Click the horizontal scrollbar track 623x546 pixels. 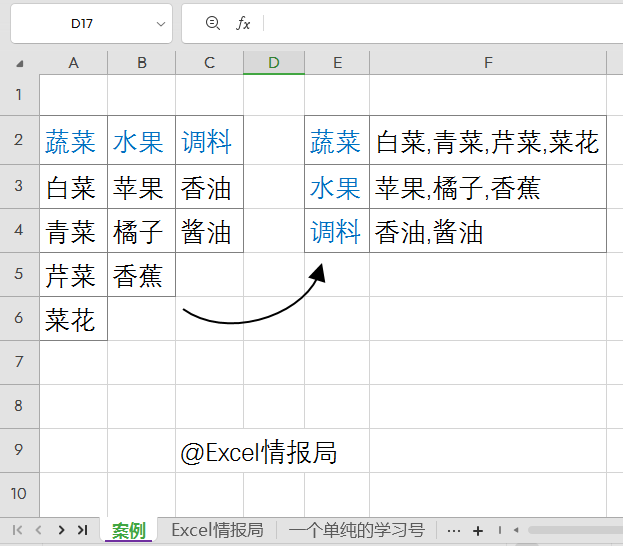(575, 530)
